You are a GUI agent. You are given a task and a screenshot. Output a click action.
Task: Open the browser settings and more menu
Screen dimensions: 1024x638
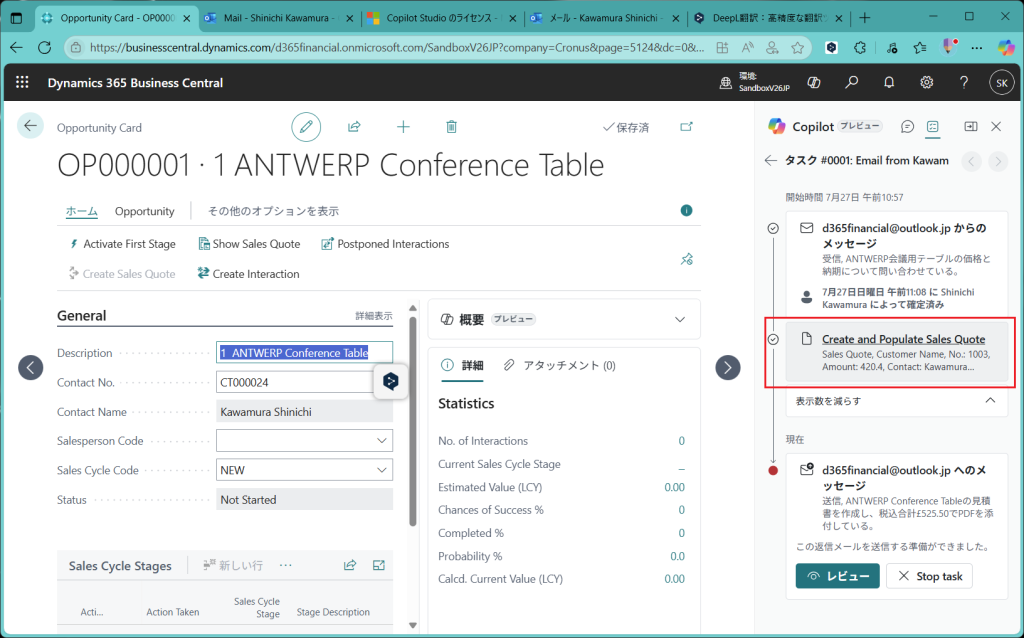pyautogui.click(x=976, y=47)
